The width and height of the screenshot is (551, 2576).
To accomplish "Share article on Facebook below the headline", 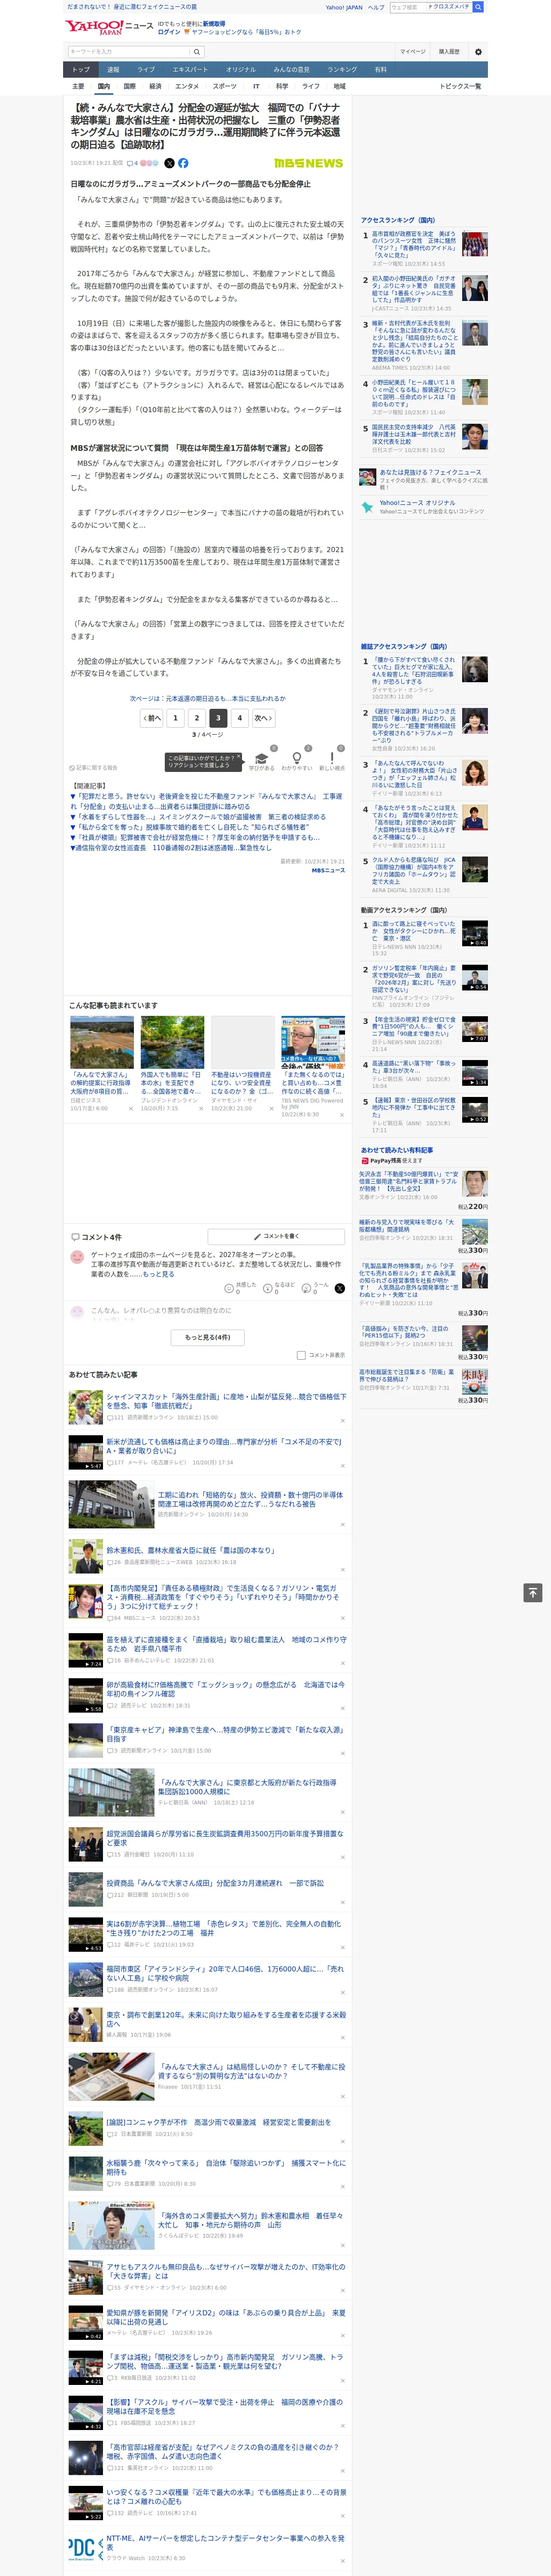I will click(x=183, y=163).
